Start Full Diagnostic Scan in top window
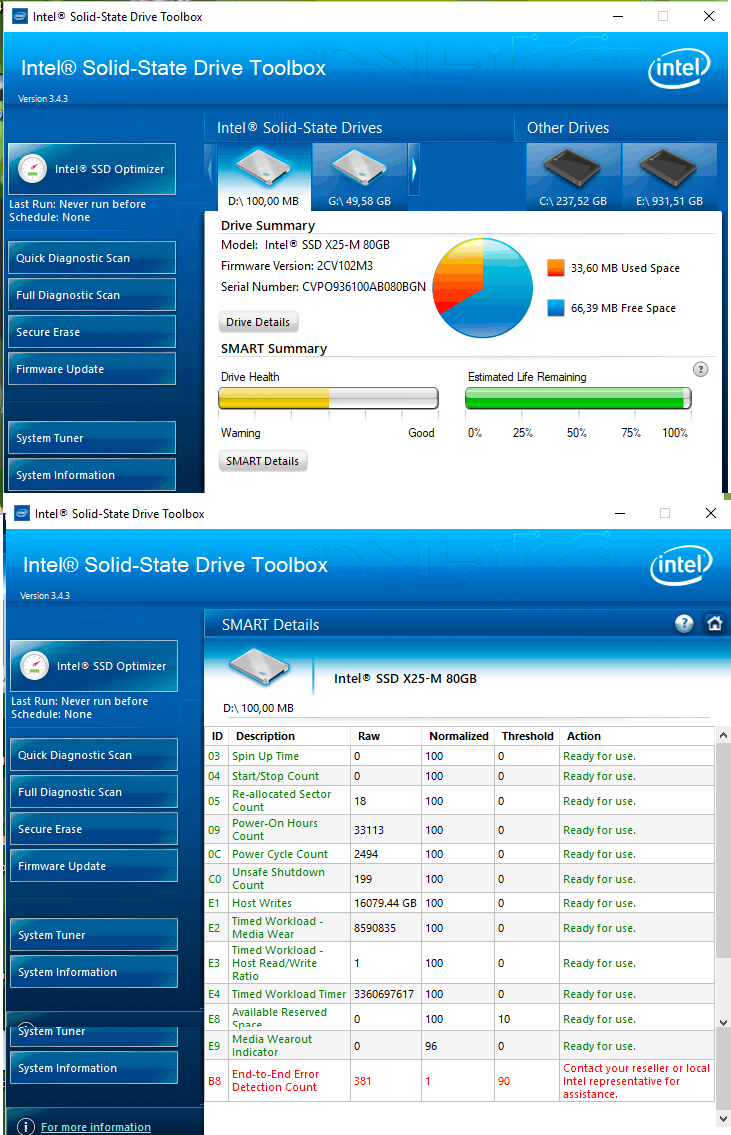The height and width of the screenshot is (1135, 731). (92, 295)
